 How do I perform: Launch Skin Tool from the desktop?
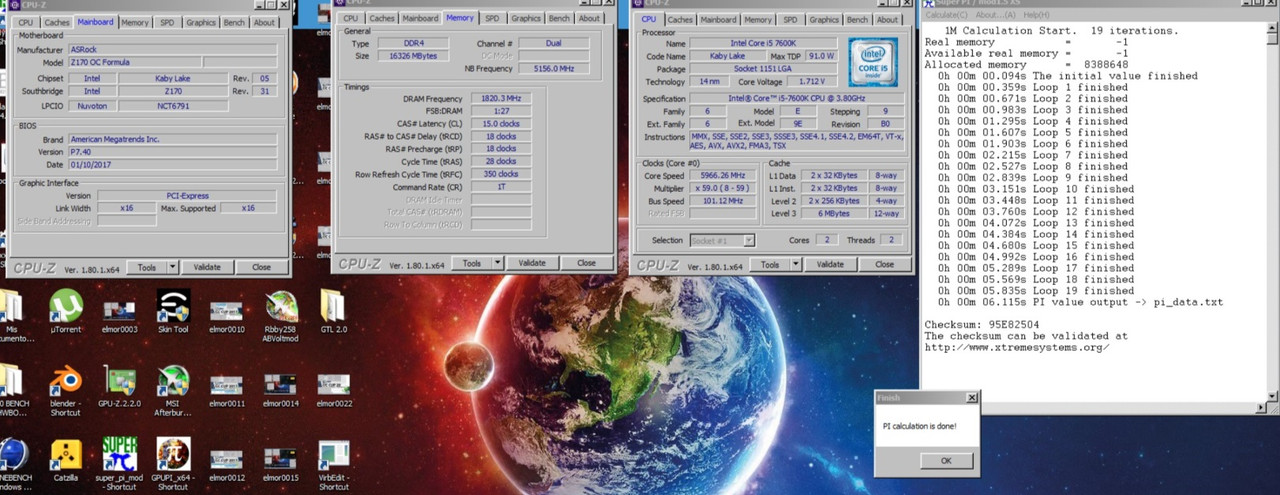click(173, 311)
